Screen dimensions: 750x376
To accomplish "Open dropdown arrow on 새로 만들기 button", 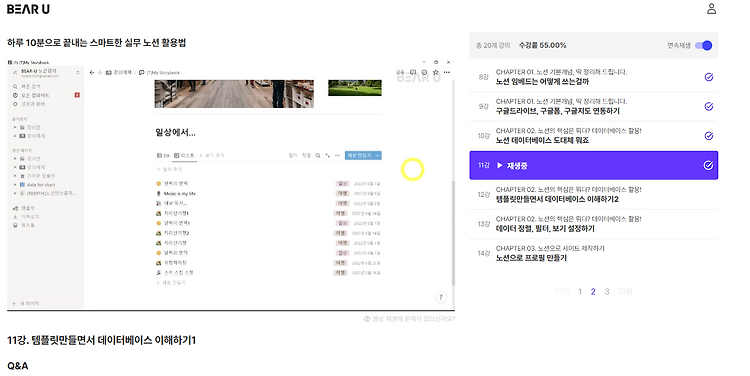I will tap(378, 155).
